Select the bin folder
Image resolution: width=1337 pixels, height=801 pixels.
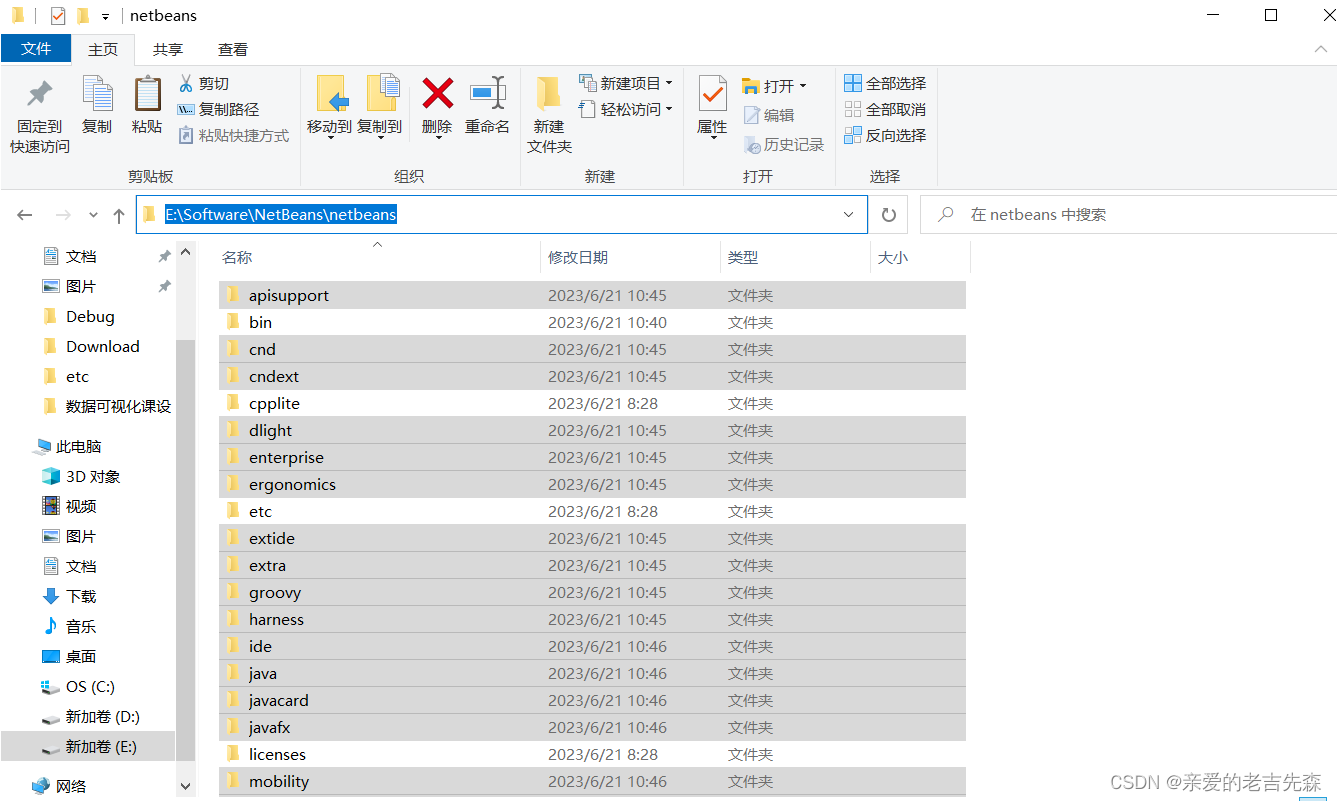pos(592,322)
